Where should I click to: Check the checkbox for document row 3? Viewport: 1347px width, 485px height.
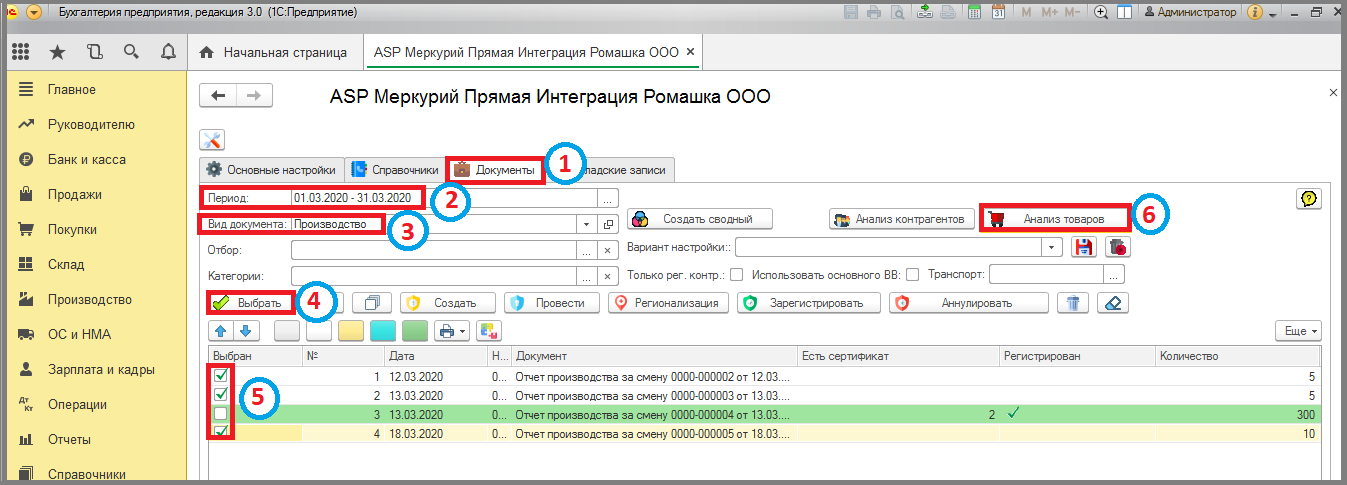pyautogui.click(x=220, y=413)
